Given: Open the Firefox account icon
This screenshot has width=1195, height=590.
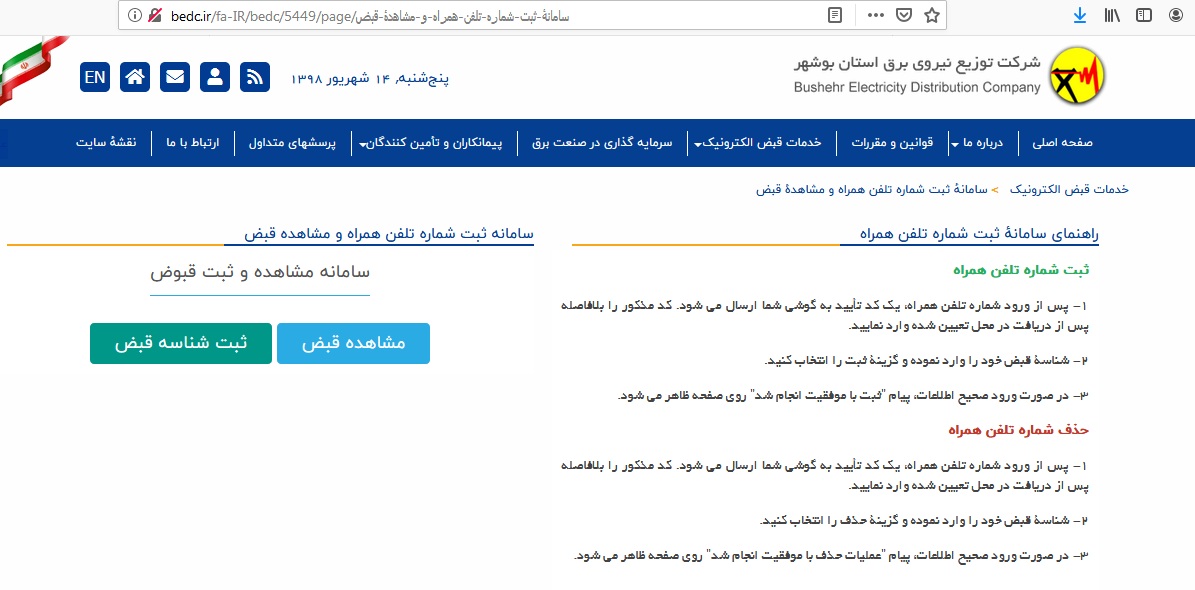Looking at the screenshot, I should pyautogui.click(x=1176, y=15).
